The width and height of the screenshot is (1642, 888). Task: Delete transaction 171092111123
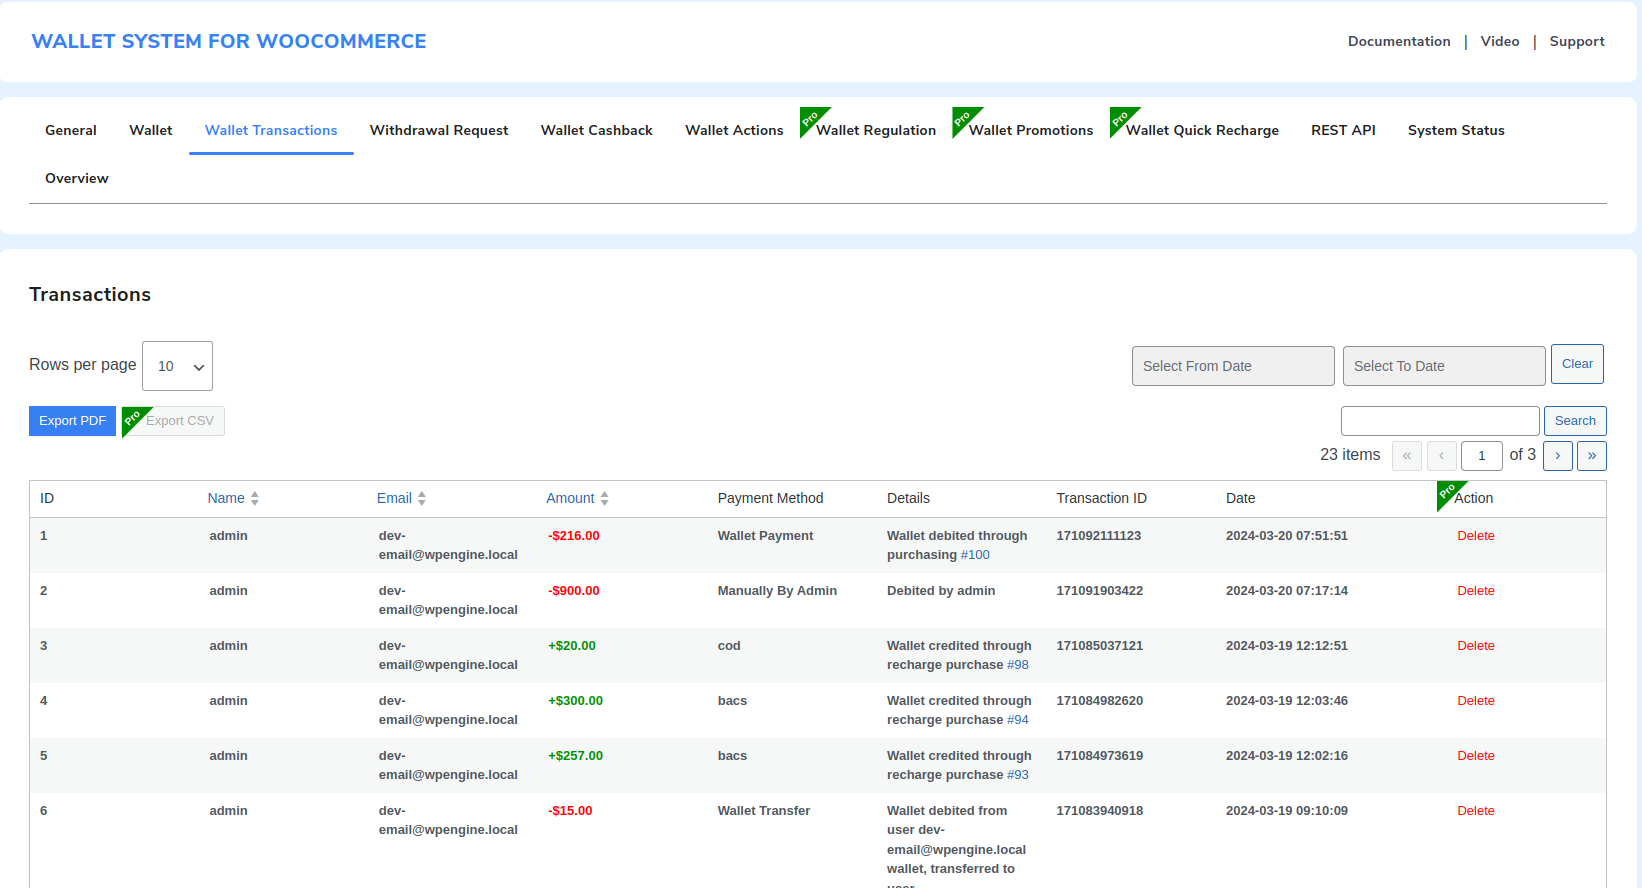(1475, 536)
